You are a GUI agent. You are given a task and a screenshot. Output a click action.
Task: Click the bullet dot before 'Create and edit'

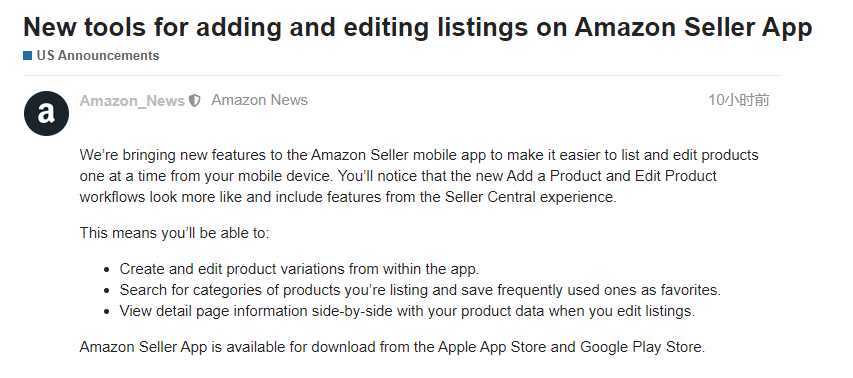point(107,270)
